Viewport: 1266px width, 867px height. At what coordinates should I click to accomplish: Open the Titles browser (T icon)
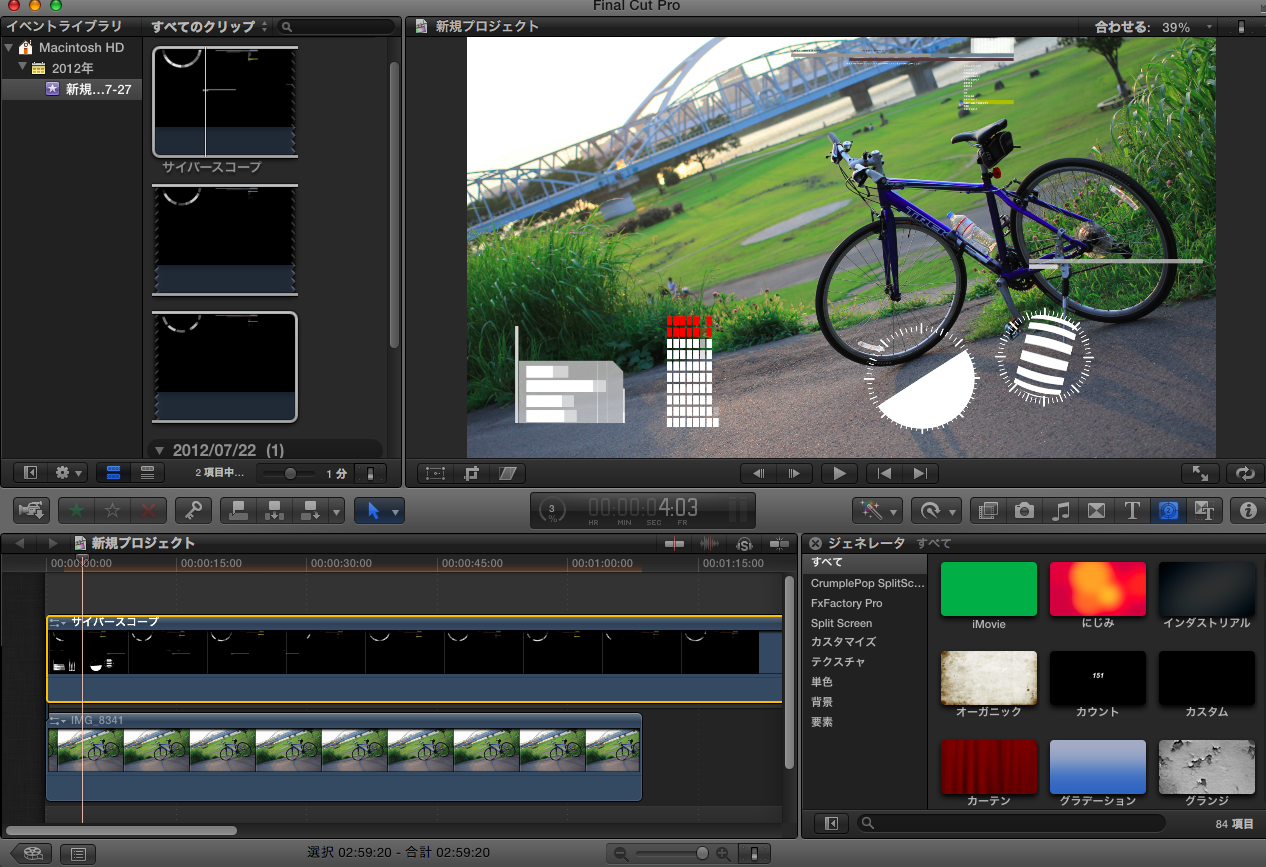1132,510
